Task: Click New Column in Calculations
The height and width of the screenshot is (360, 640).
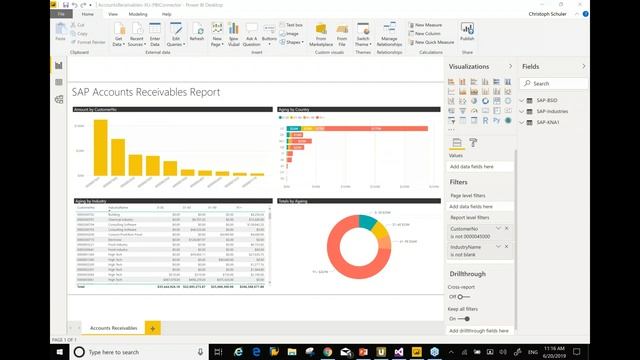Action: (x=424, y=33)
